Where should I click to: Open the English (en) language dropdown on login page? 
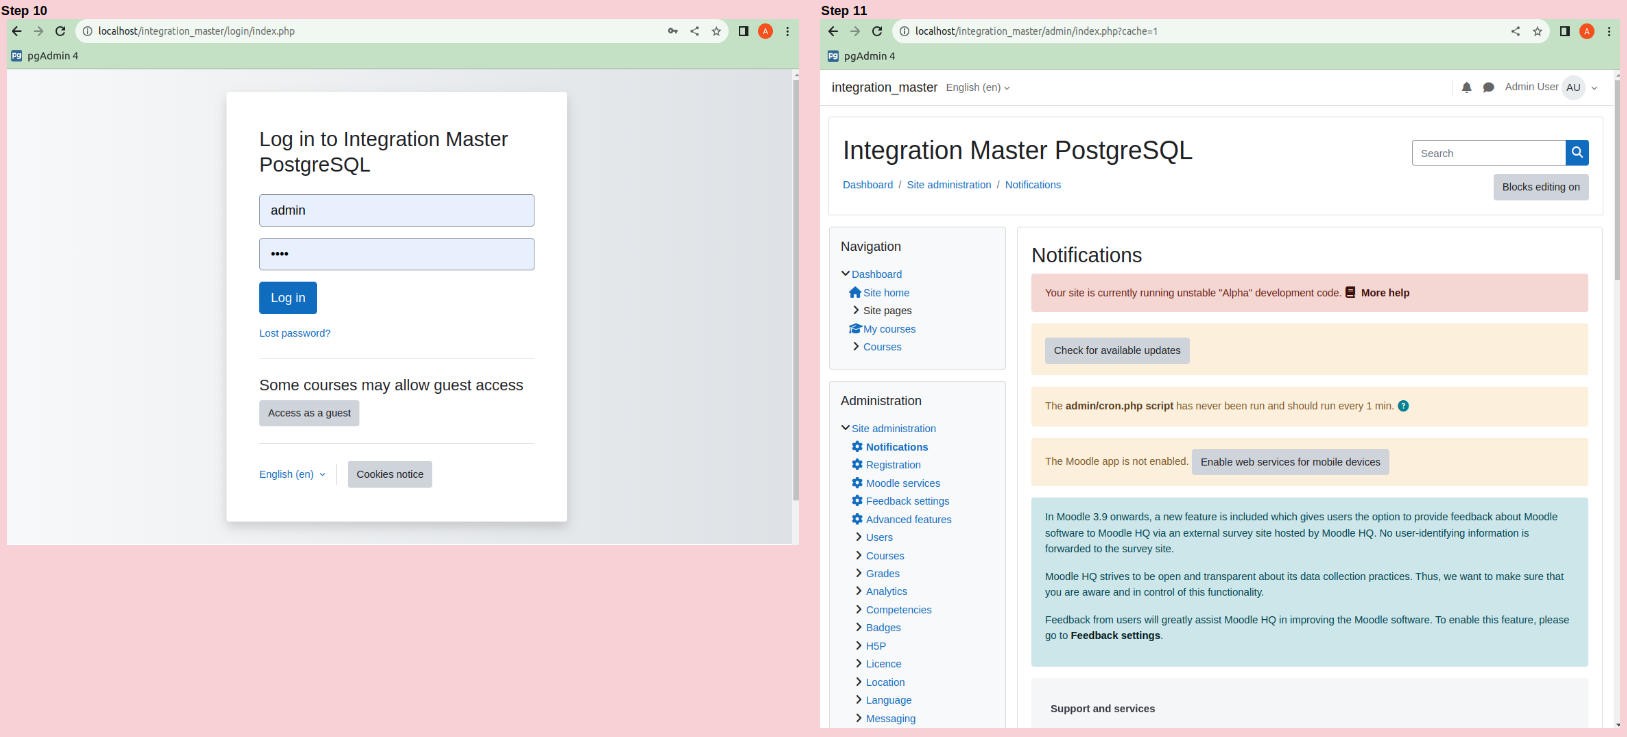pos(292,474)
